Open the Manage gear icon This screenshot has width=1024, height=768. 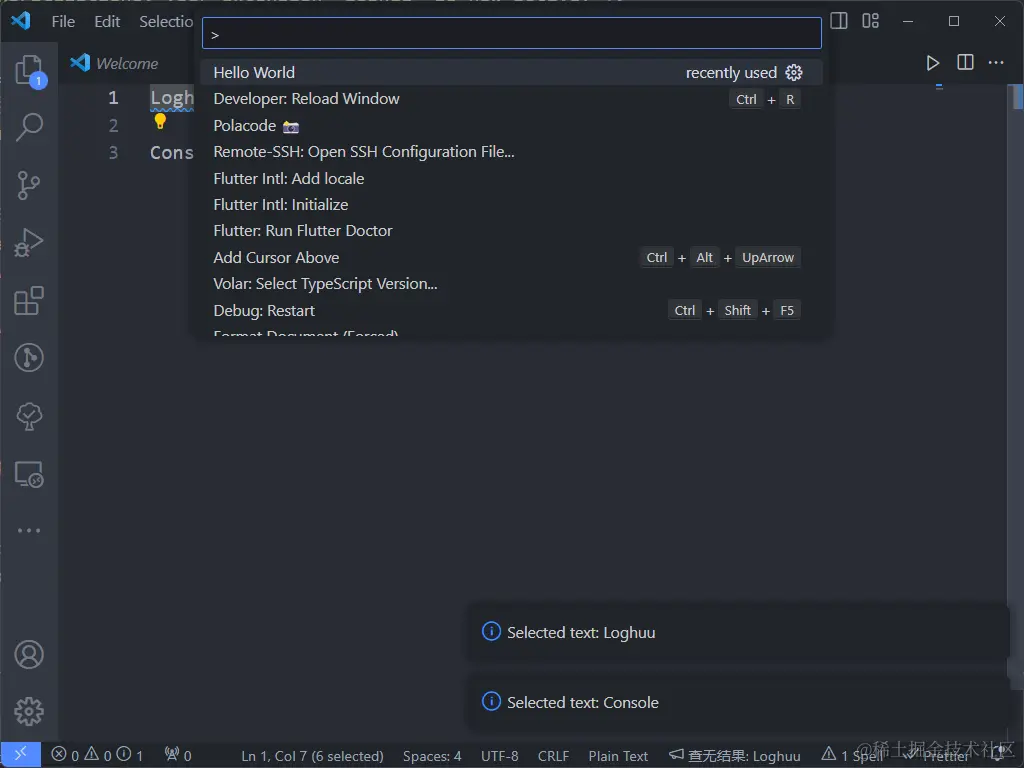(x=29, y=711)
